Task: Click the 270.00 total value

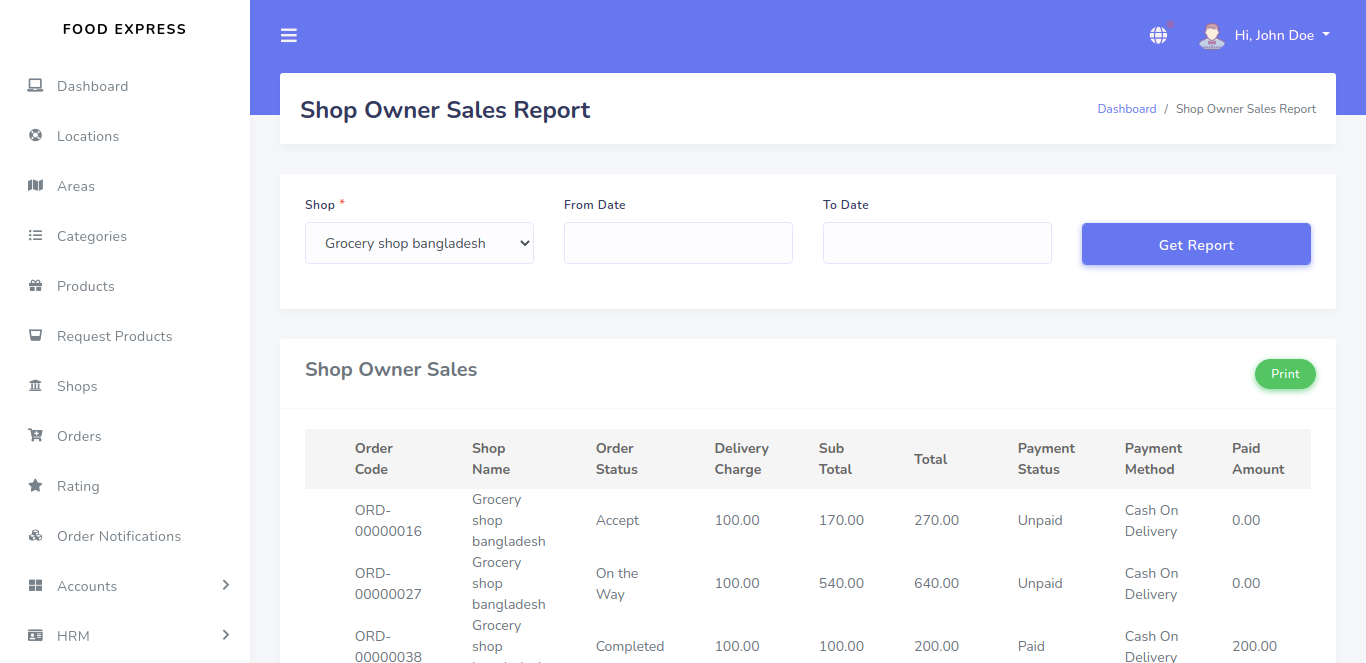Action: pos(936,520)
